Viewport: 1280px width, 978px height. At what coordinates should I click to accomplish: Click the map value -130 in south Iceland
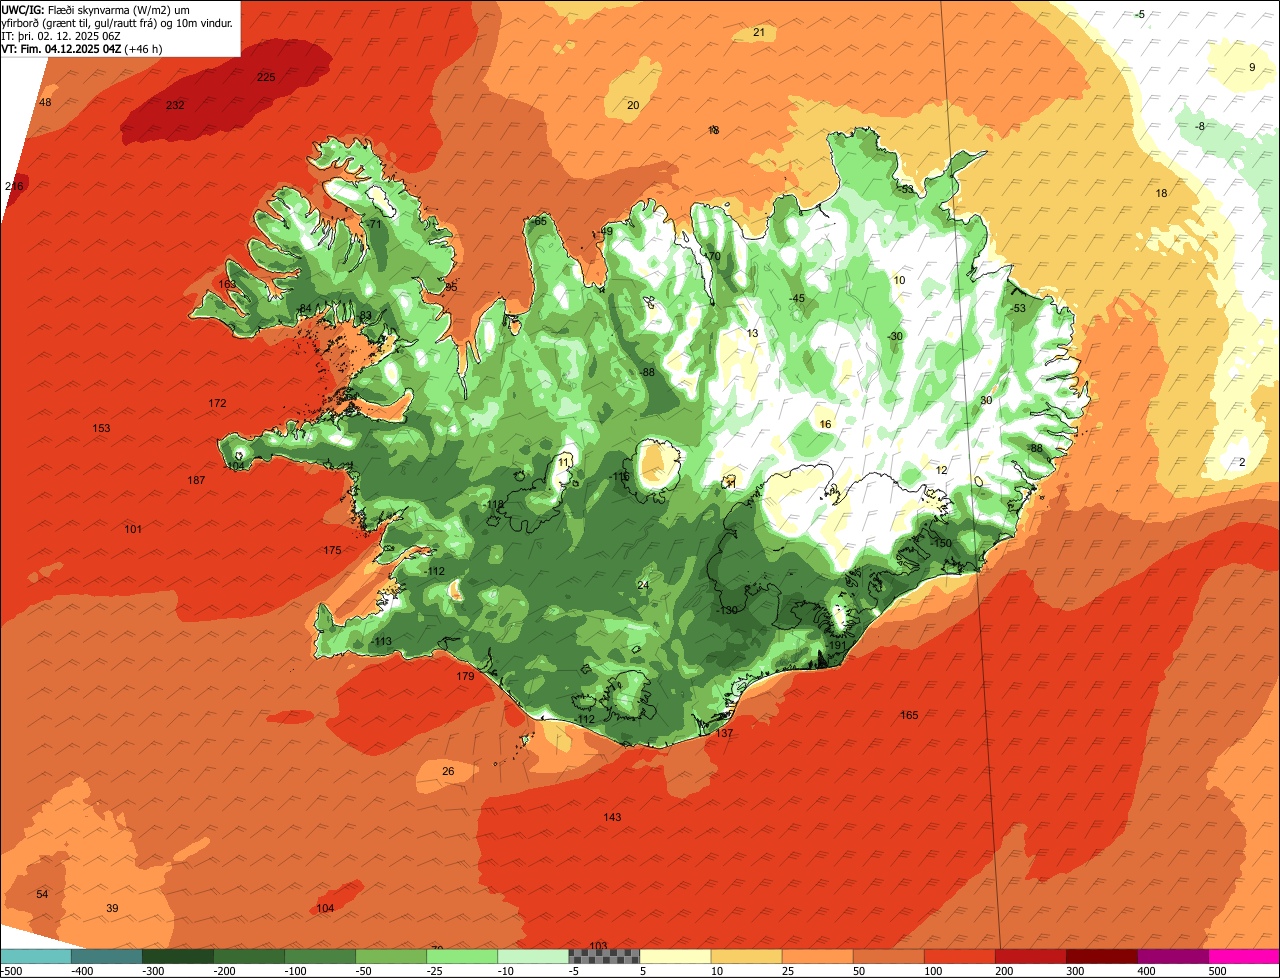pos(727,610)
